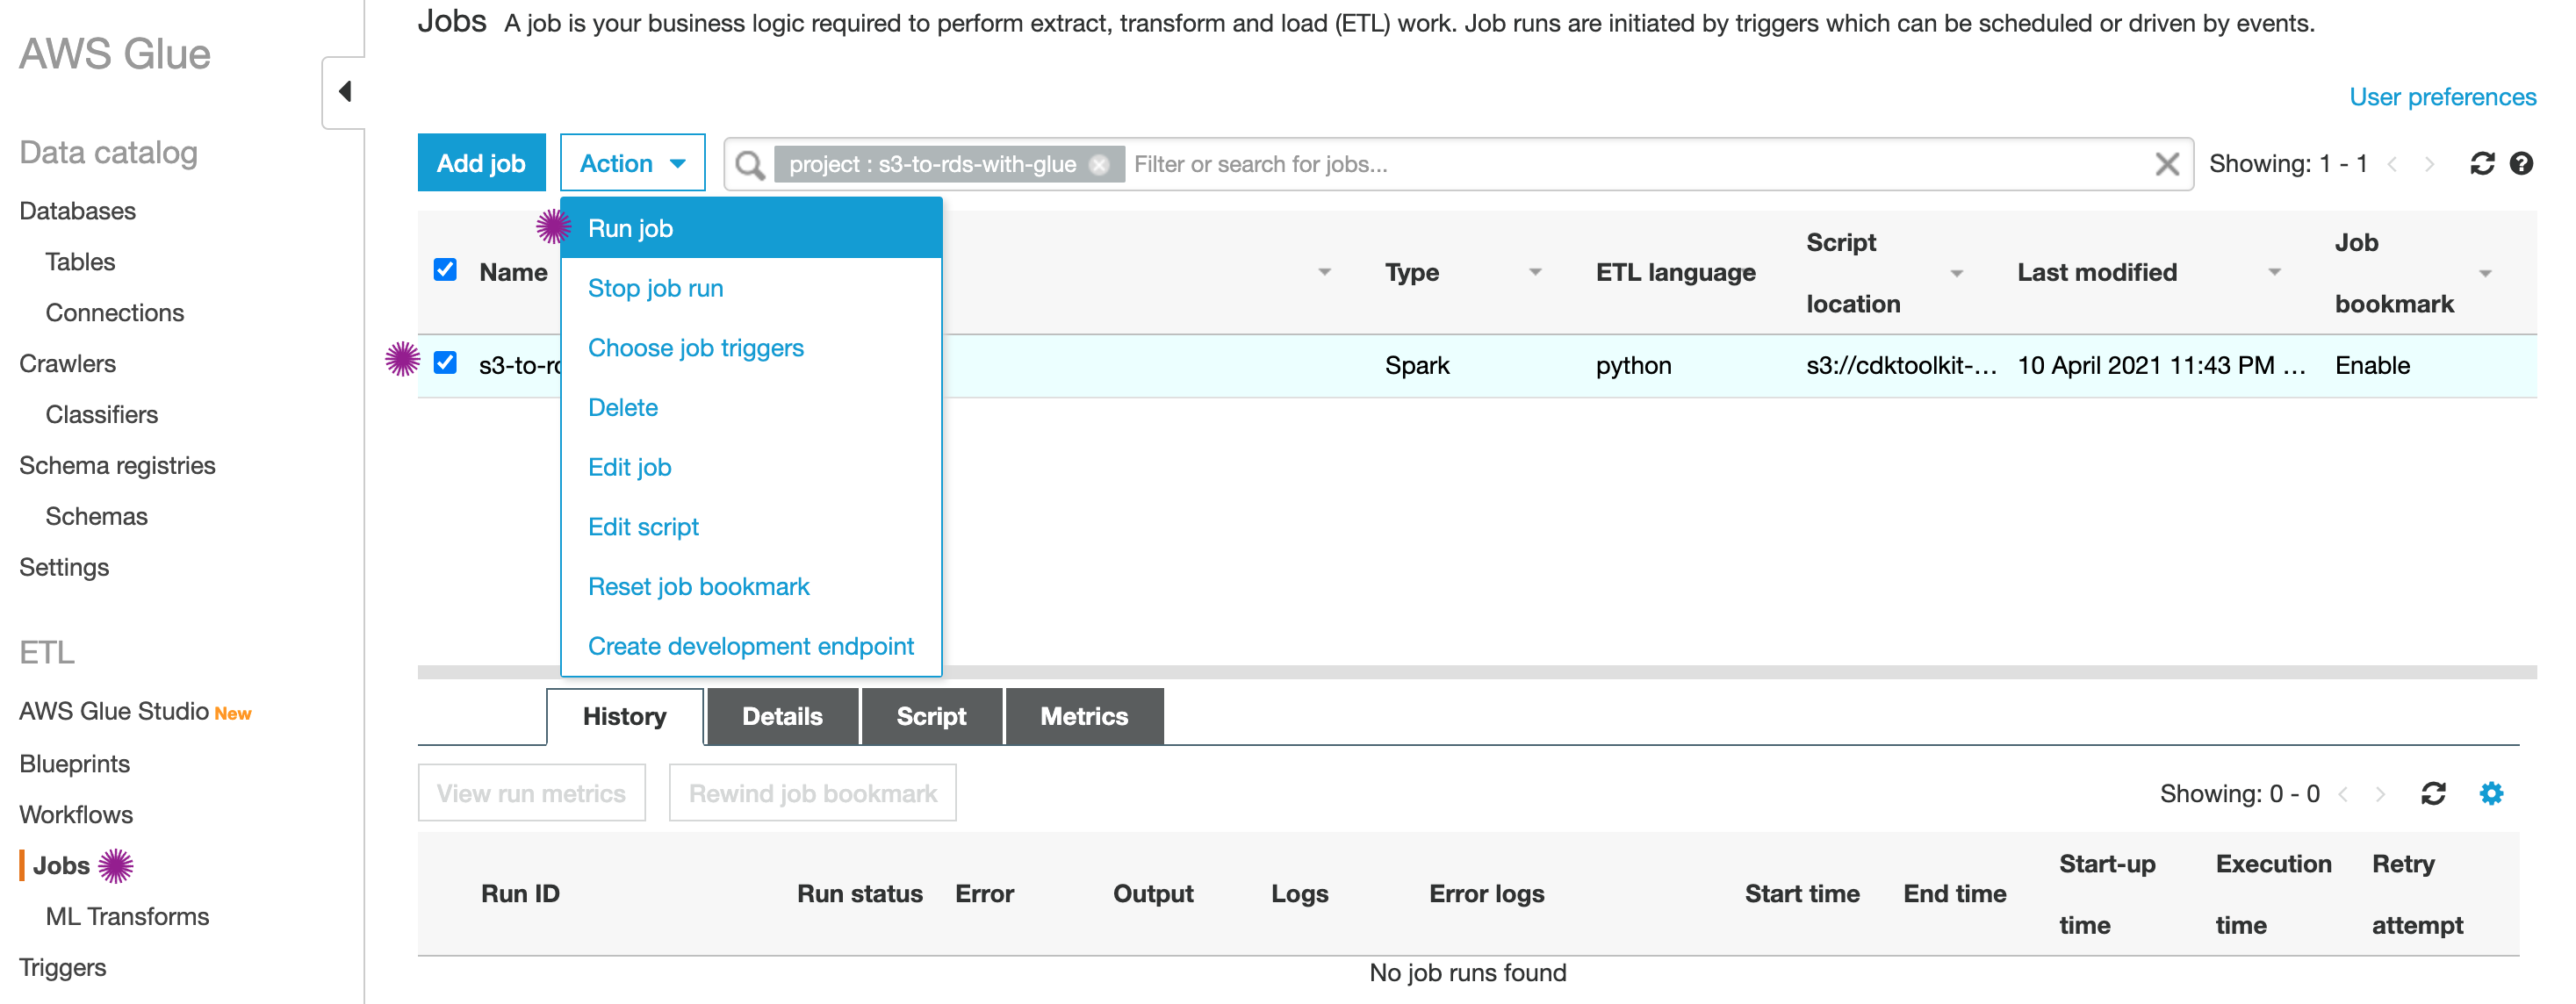Click the search magnifier icon

750,164
